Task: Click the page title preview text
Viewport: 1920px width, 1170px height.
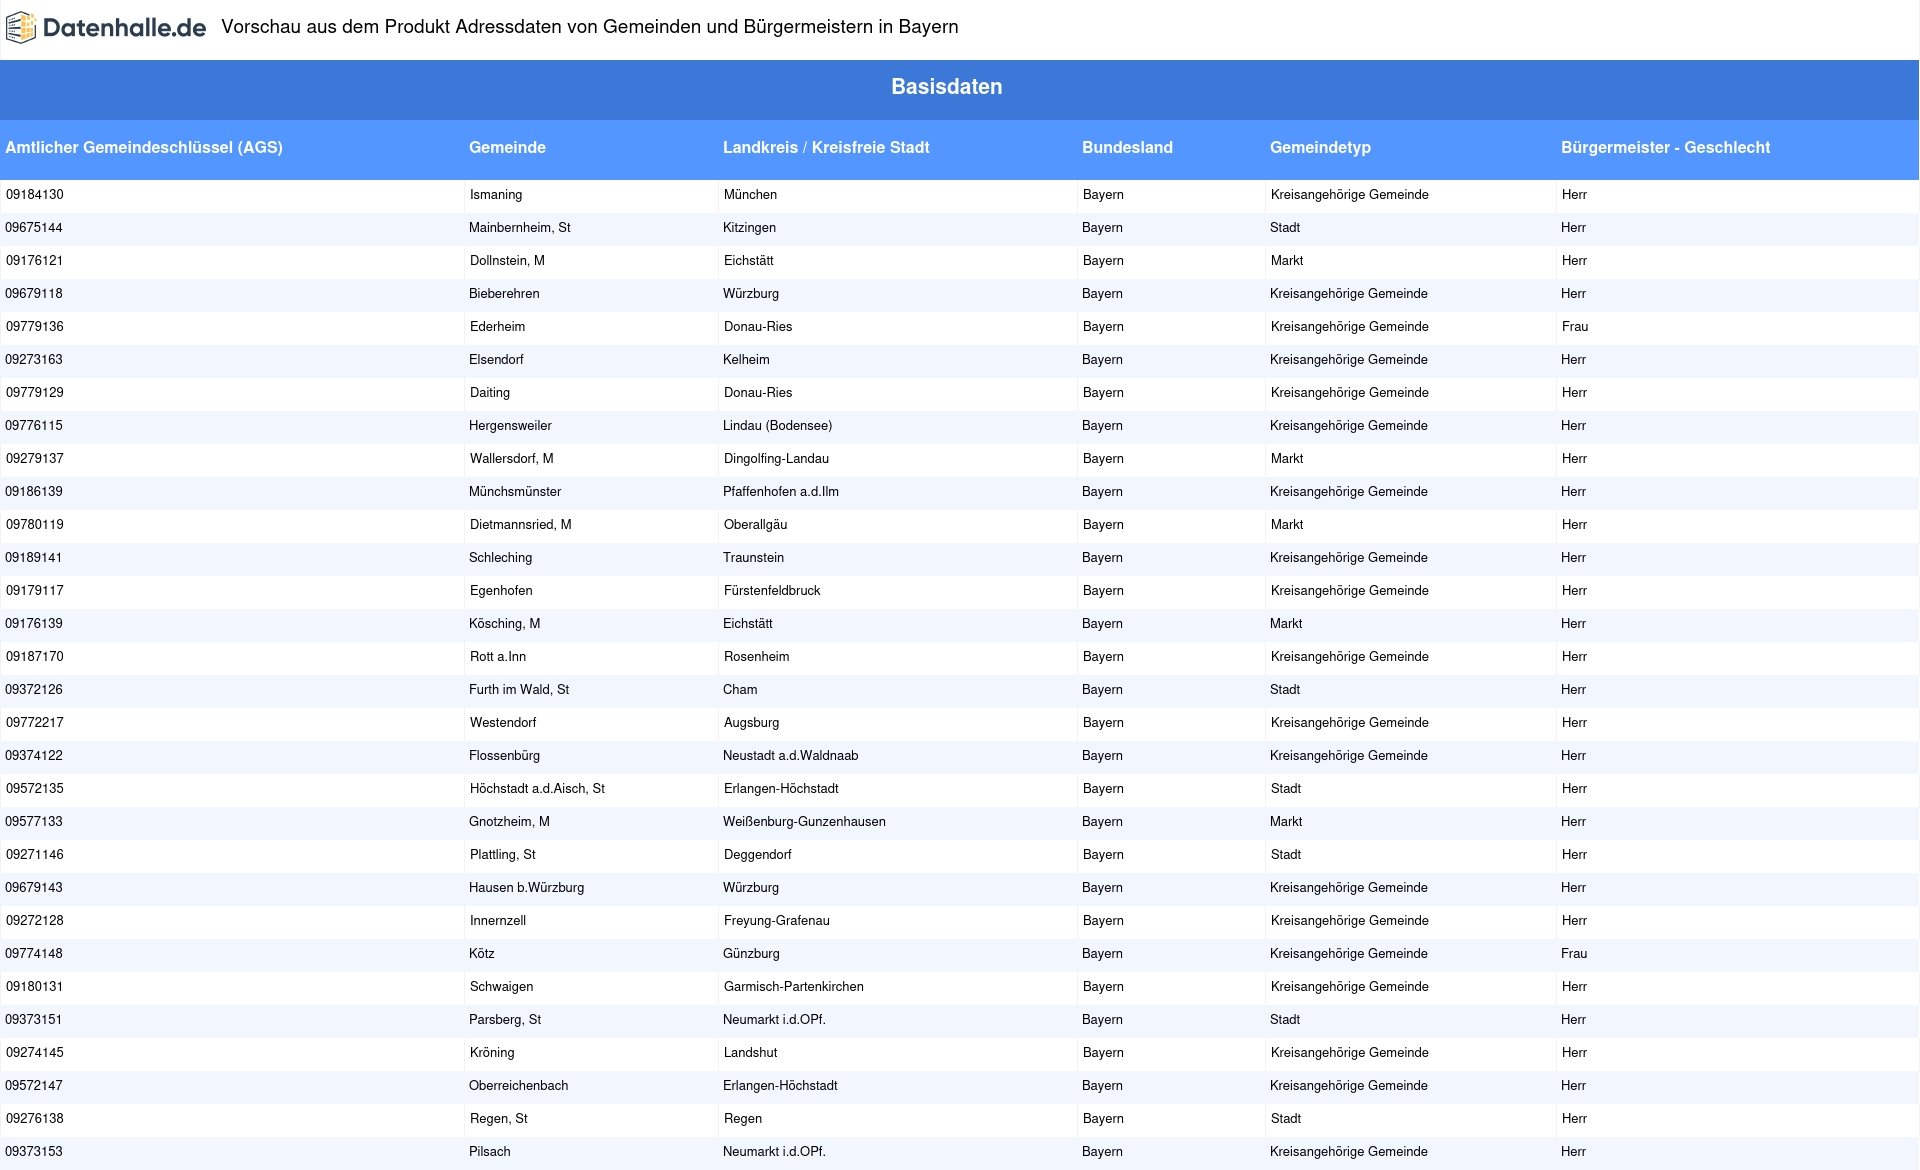Action: click(x=590, y=27)
